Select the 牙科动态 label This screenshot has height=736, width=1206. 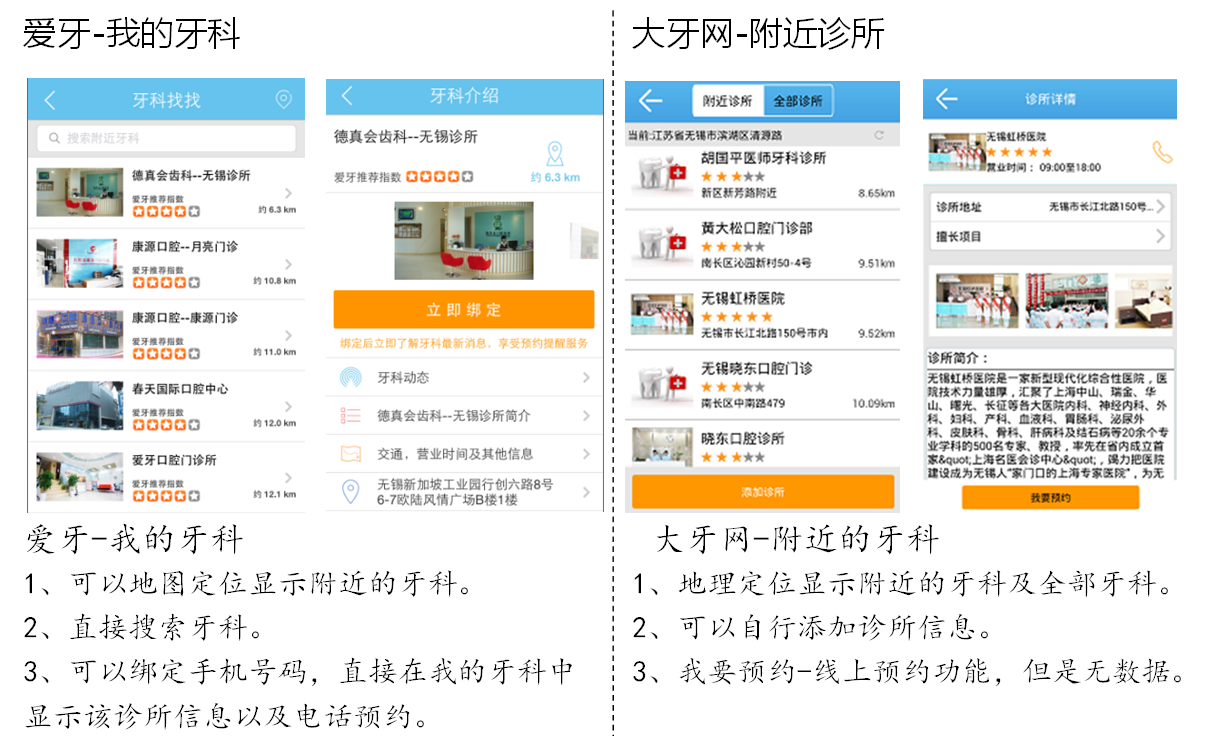[403, 378]
